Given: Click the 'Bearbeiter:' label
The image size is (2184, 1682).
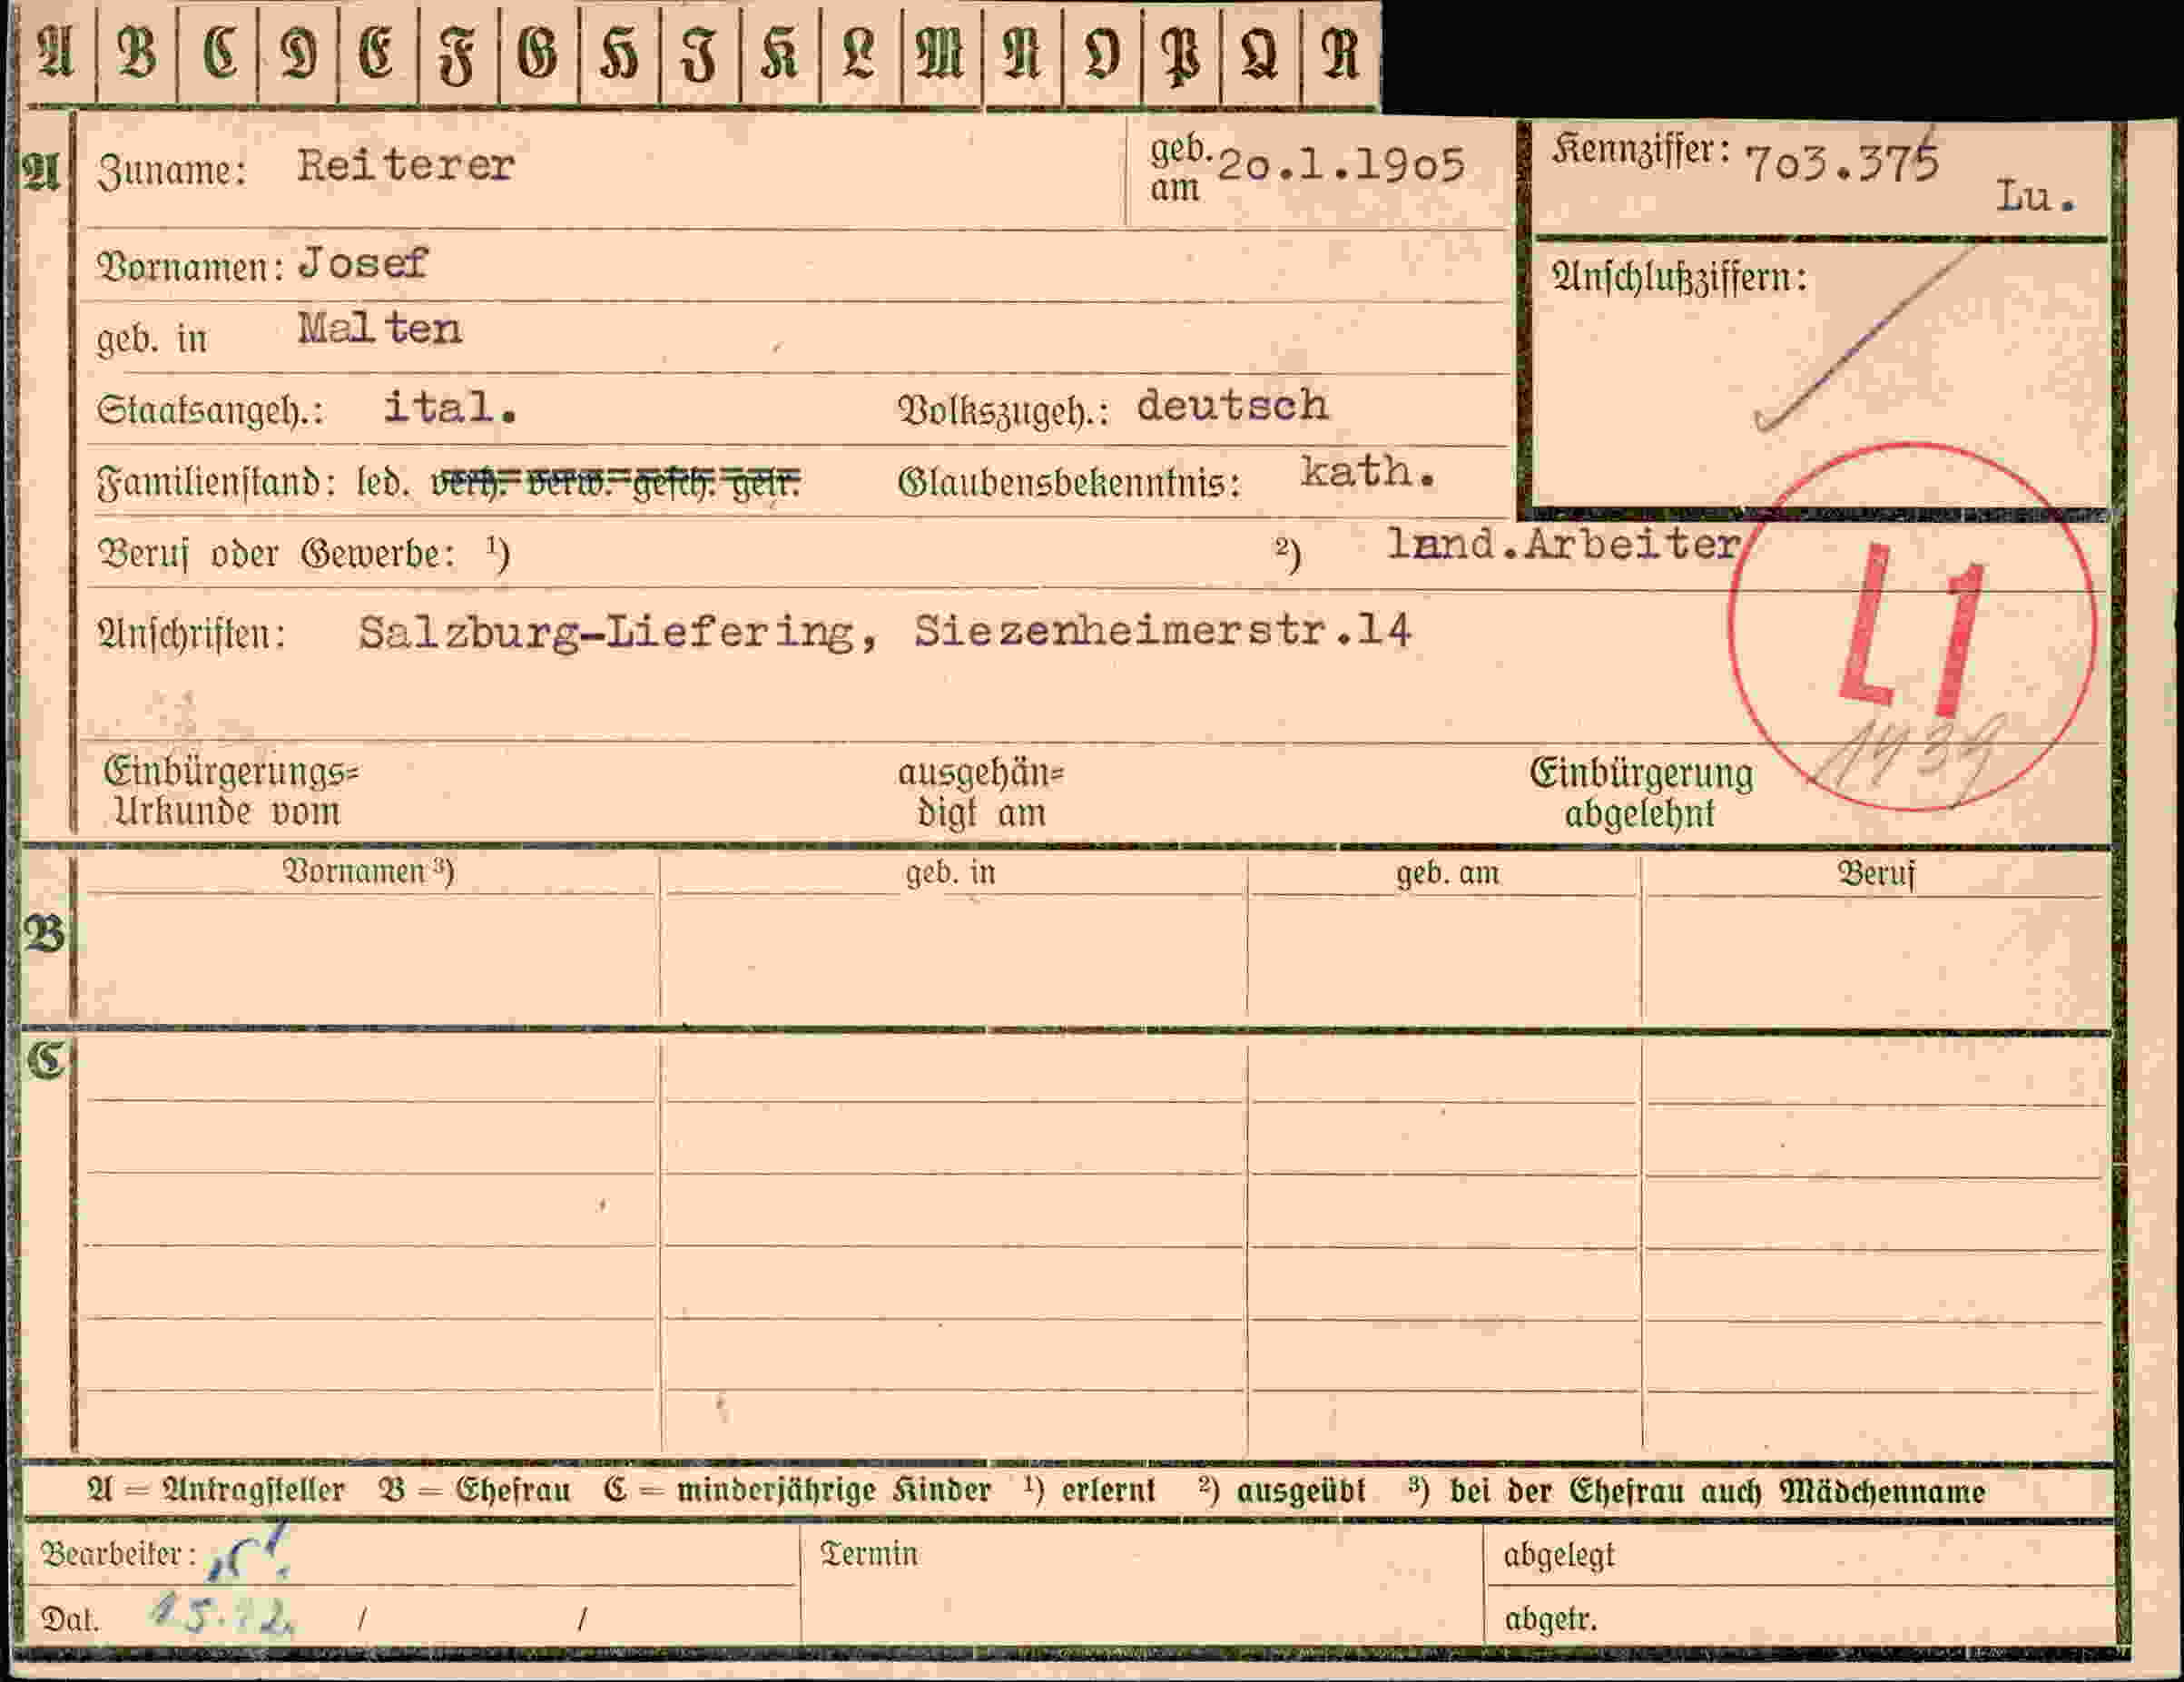Looking at the screenshot, I should coord(117,1554).
